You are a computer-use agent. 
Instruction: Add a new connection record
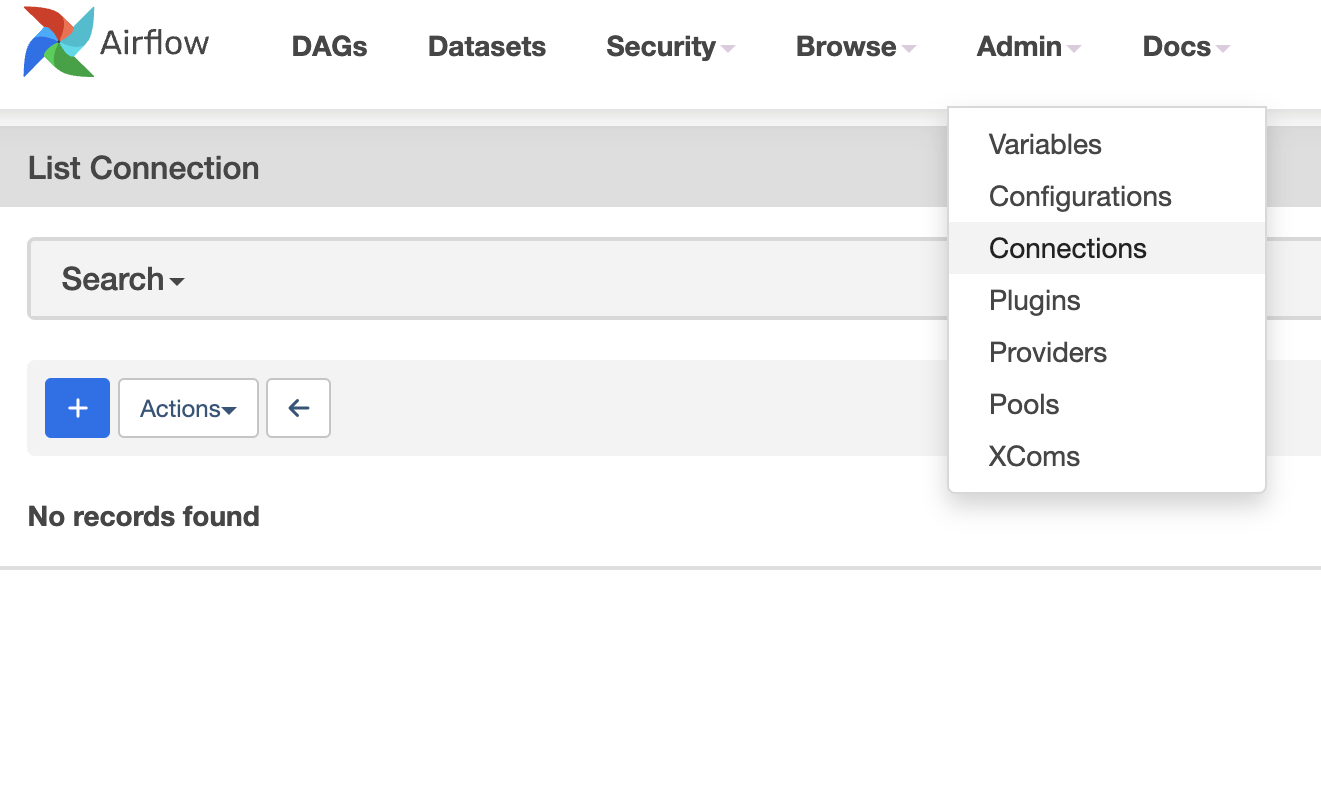tap(77, 408)
